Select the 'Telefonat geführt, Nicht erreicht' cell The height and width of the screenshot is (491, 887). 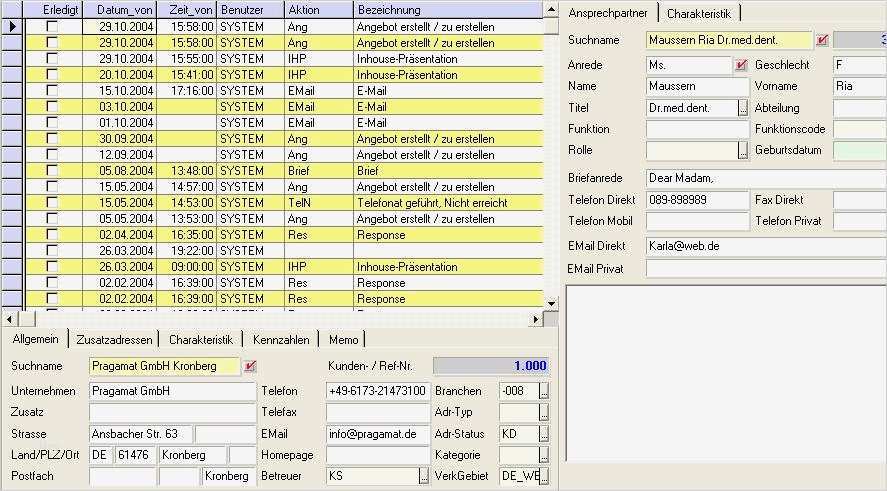[x=448, y=203]
